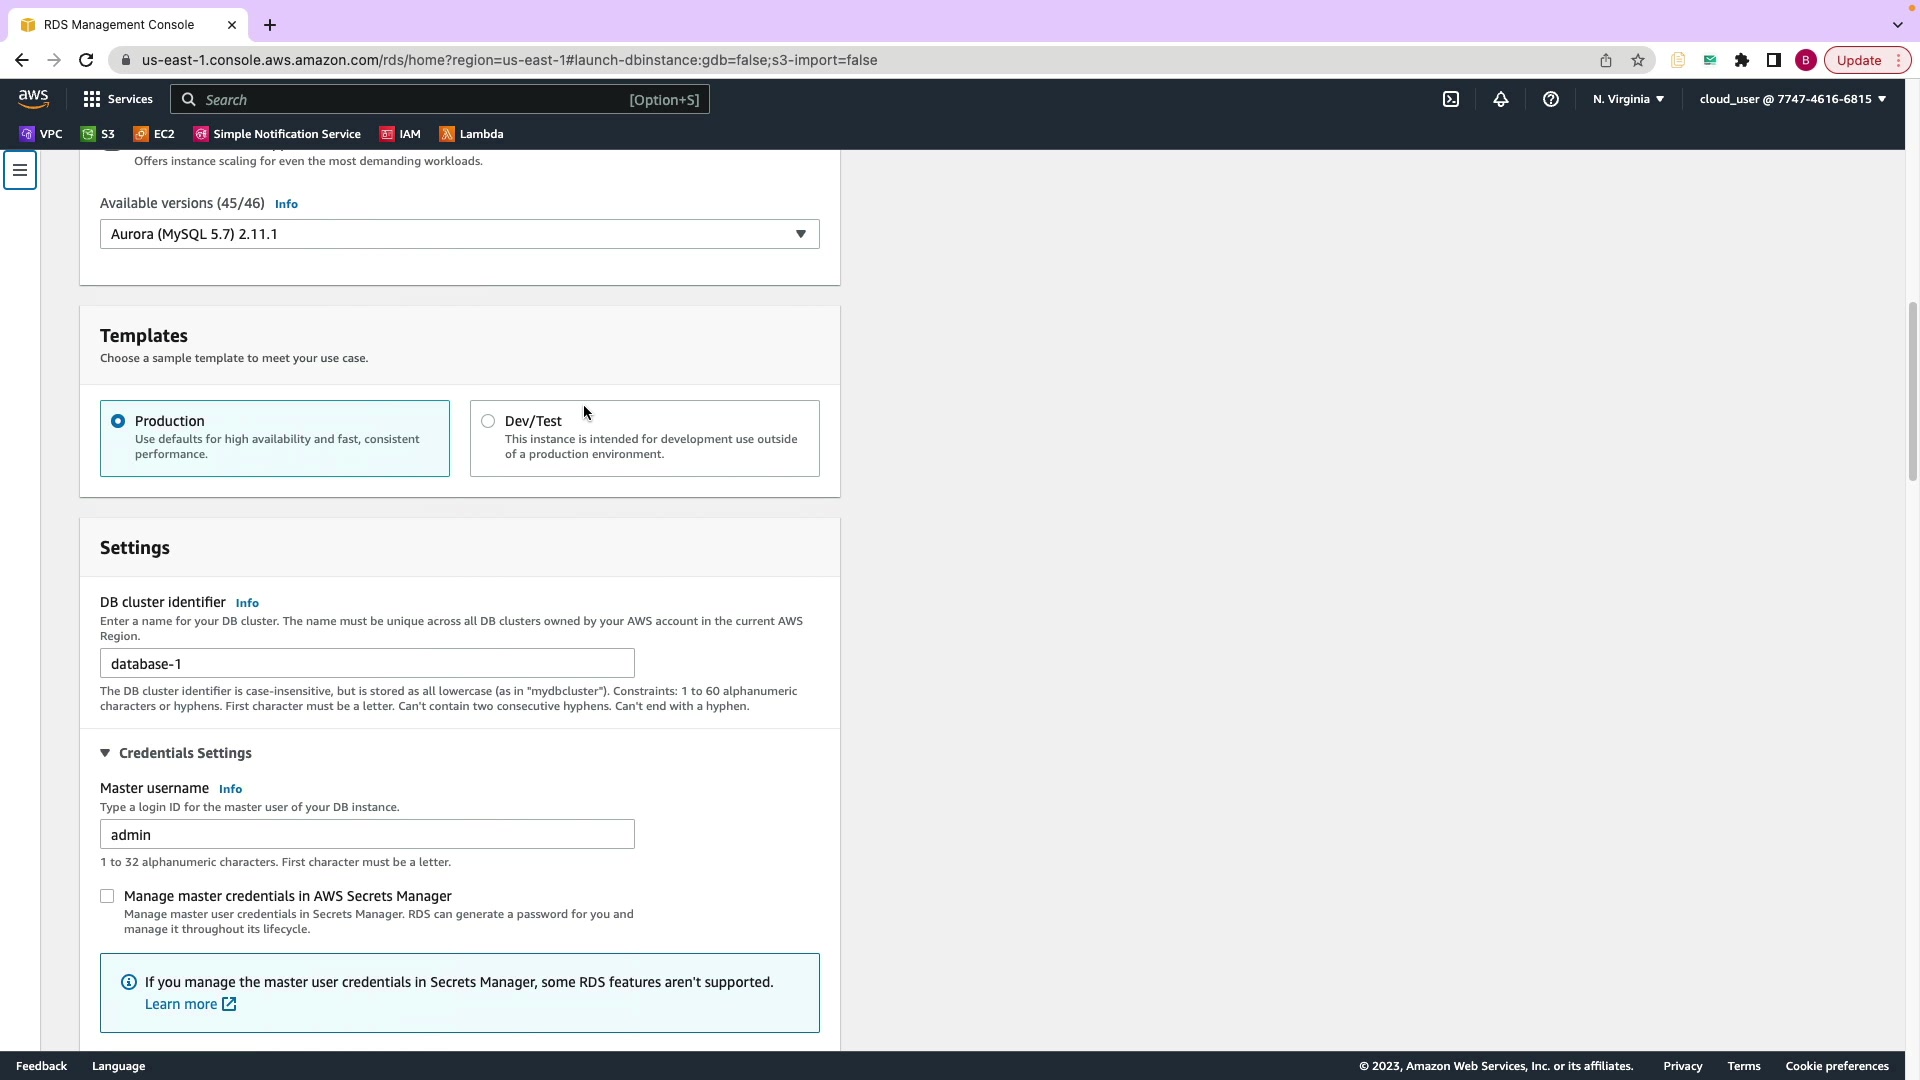Collapse the Credentials Settings section
Screen dimensions: 1920x1080
(176, 753)
